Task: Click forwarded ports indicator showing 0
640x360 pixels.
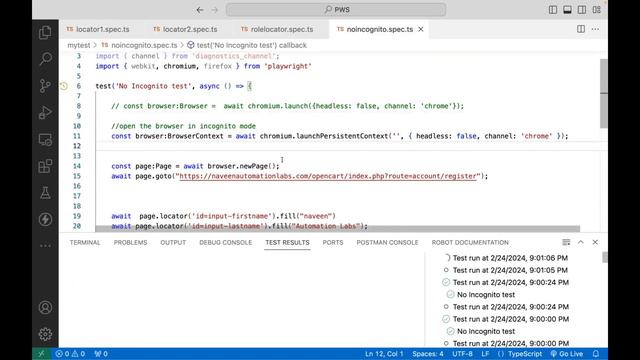Action: (x=100, y=354)
